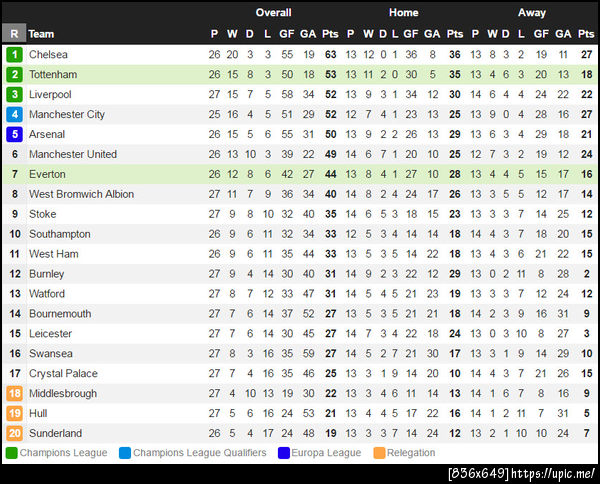Open the Crystal Palace team link
600x484 pixels.
tap(65, 373)
